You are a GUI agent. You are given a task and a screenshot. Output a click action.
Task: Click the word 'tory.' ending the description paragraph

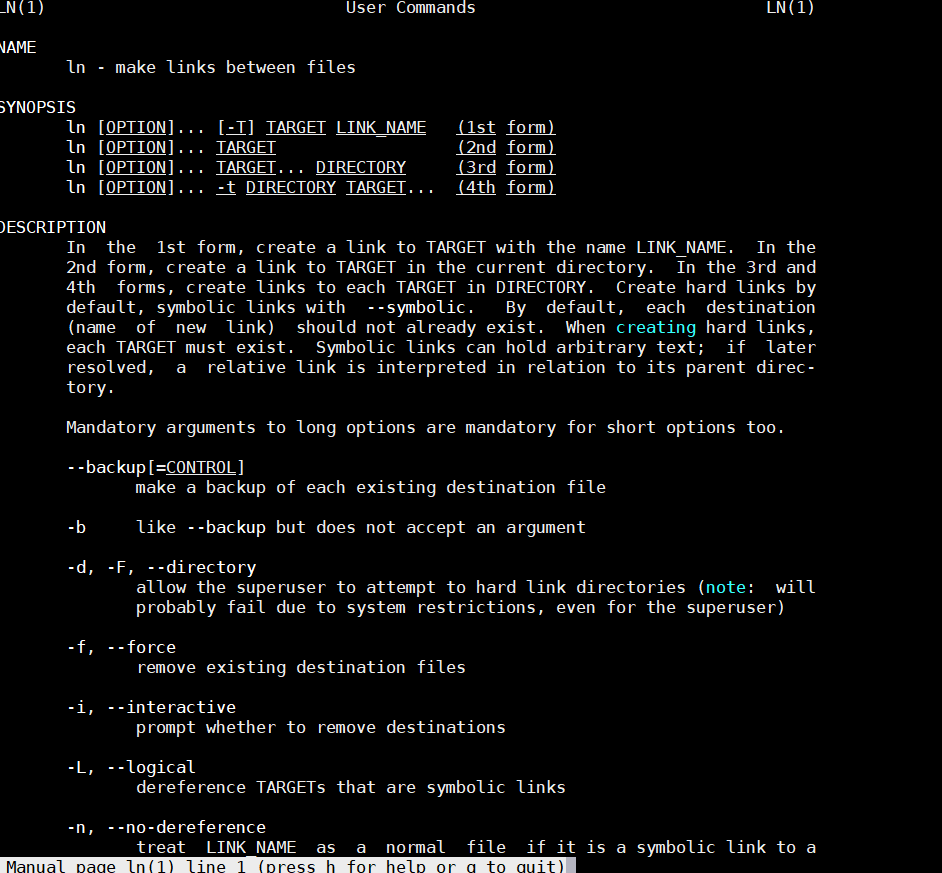[x=90, y=388]
